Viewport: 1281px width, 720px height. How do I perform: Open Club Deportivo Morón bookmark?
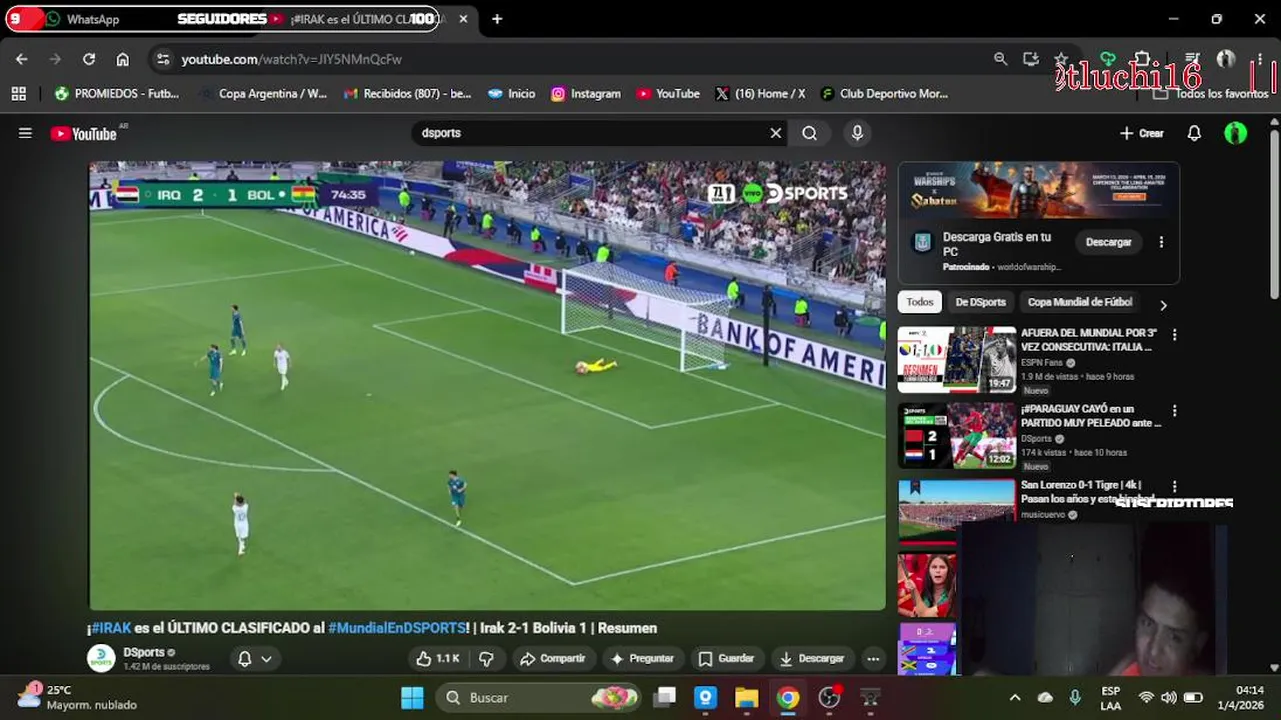(x=884, y=93)
